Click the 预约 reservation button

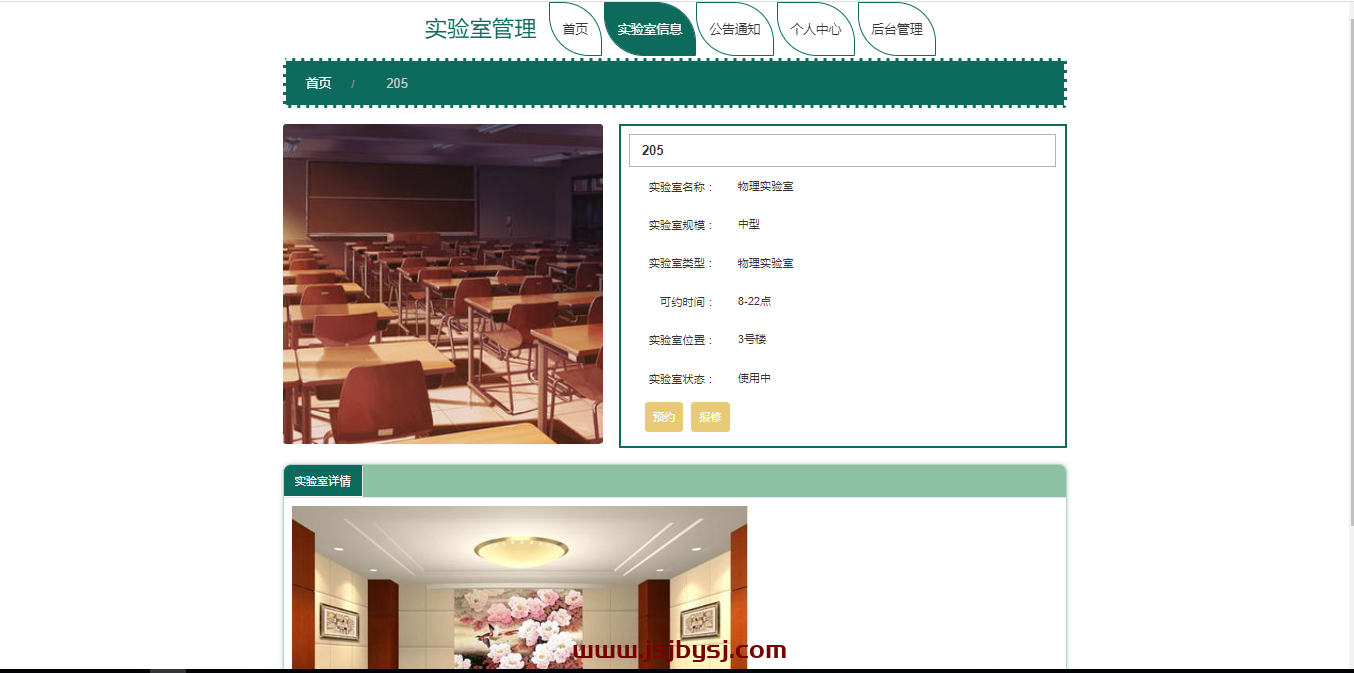click(664, 417)
